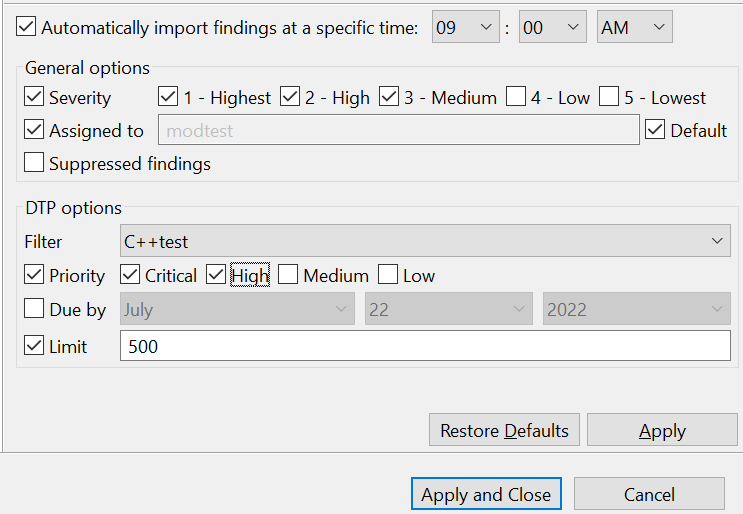Uncheck the Critical priority checkbox

(x=130, y=274)
